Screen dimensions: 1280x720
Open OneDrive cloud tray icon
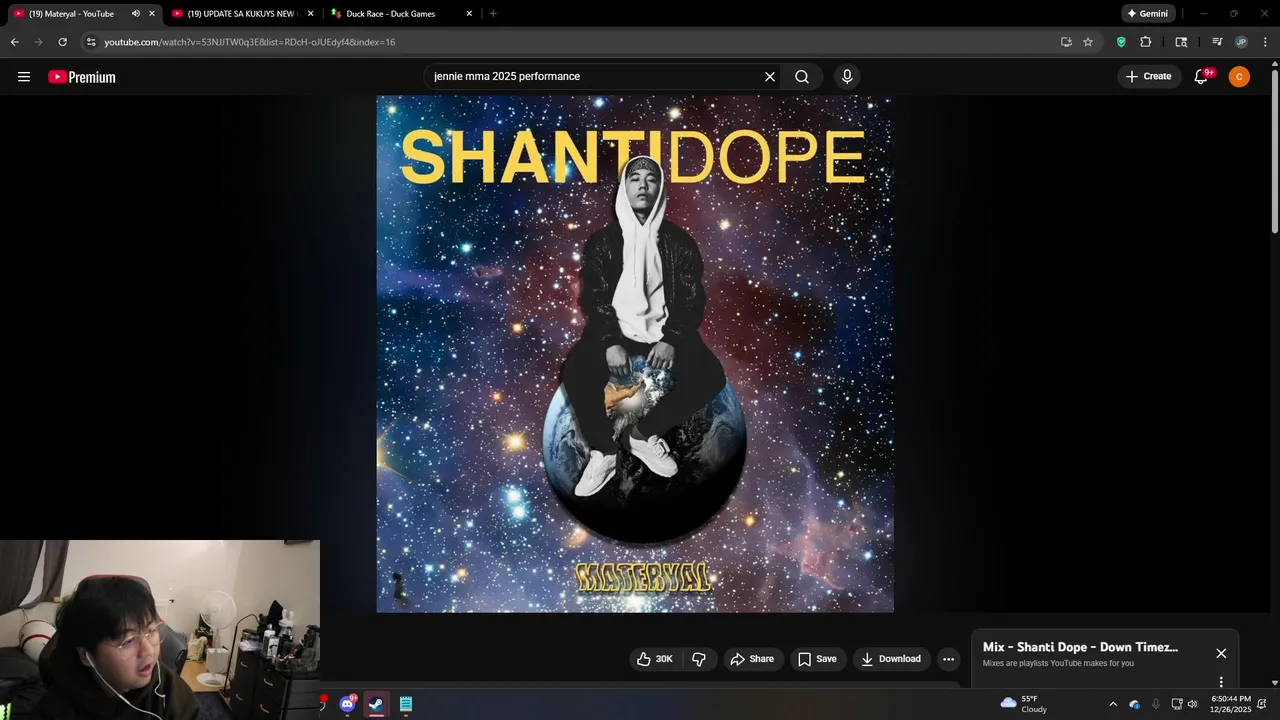1134,704
